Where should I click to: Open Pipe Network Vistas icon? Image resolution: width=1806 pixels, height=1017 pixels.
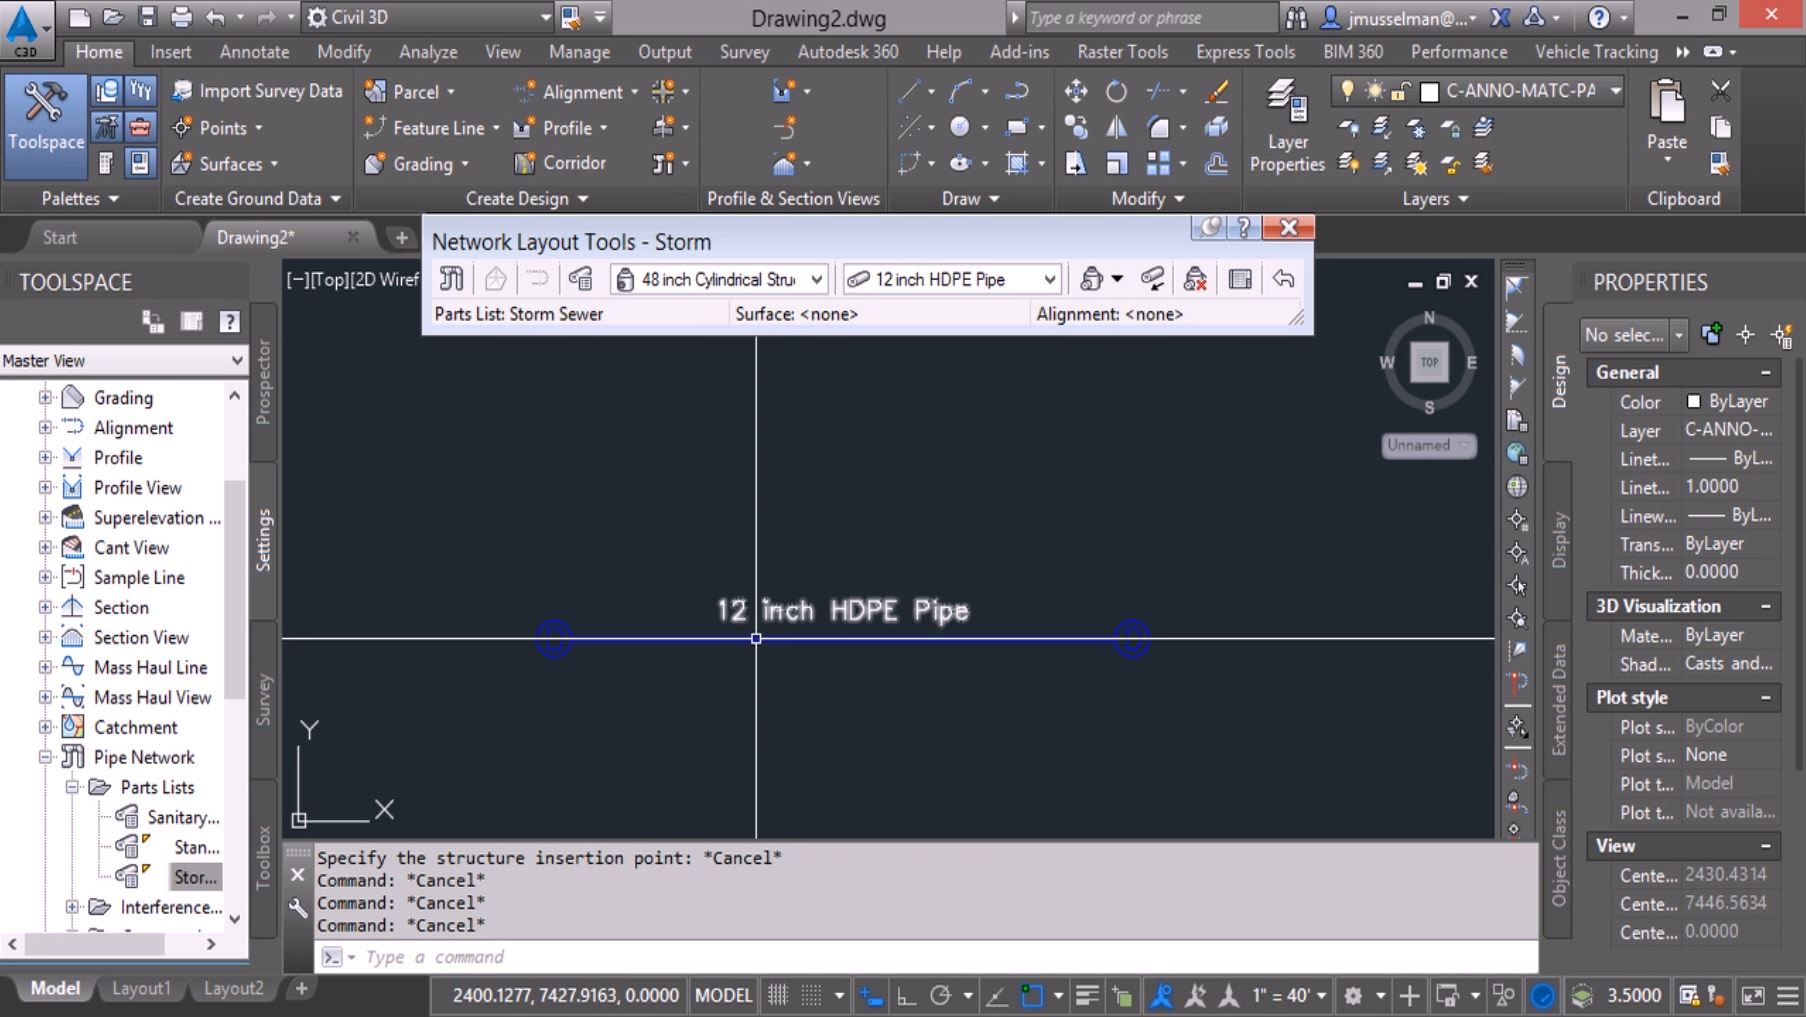tap(1240, 279)
